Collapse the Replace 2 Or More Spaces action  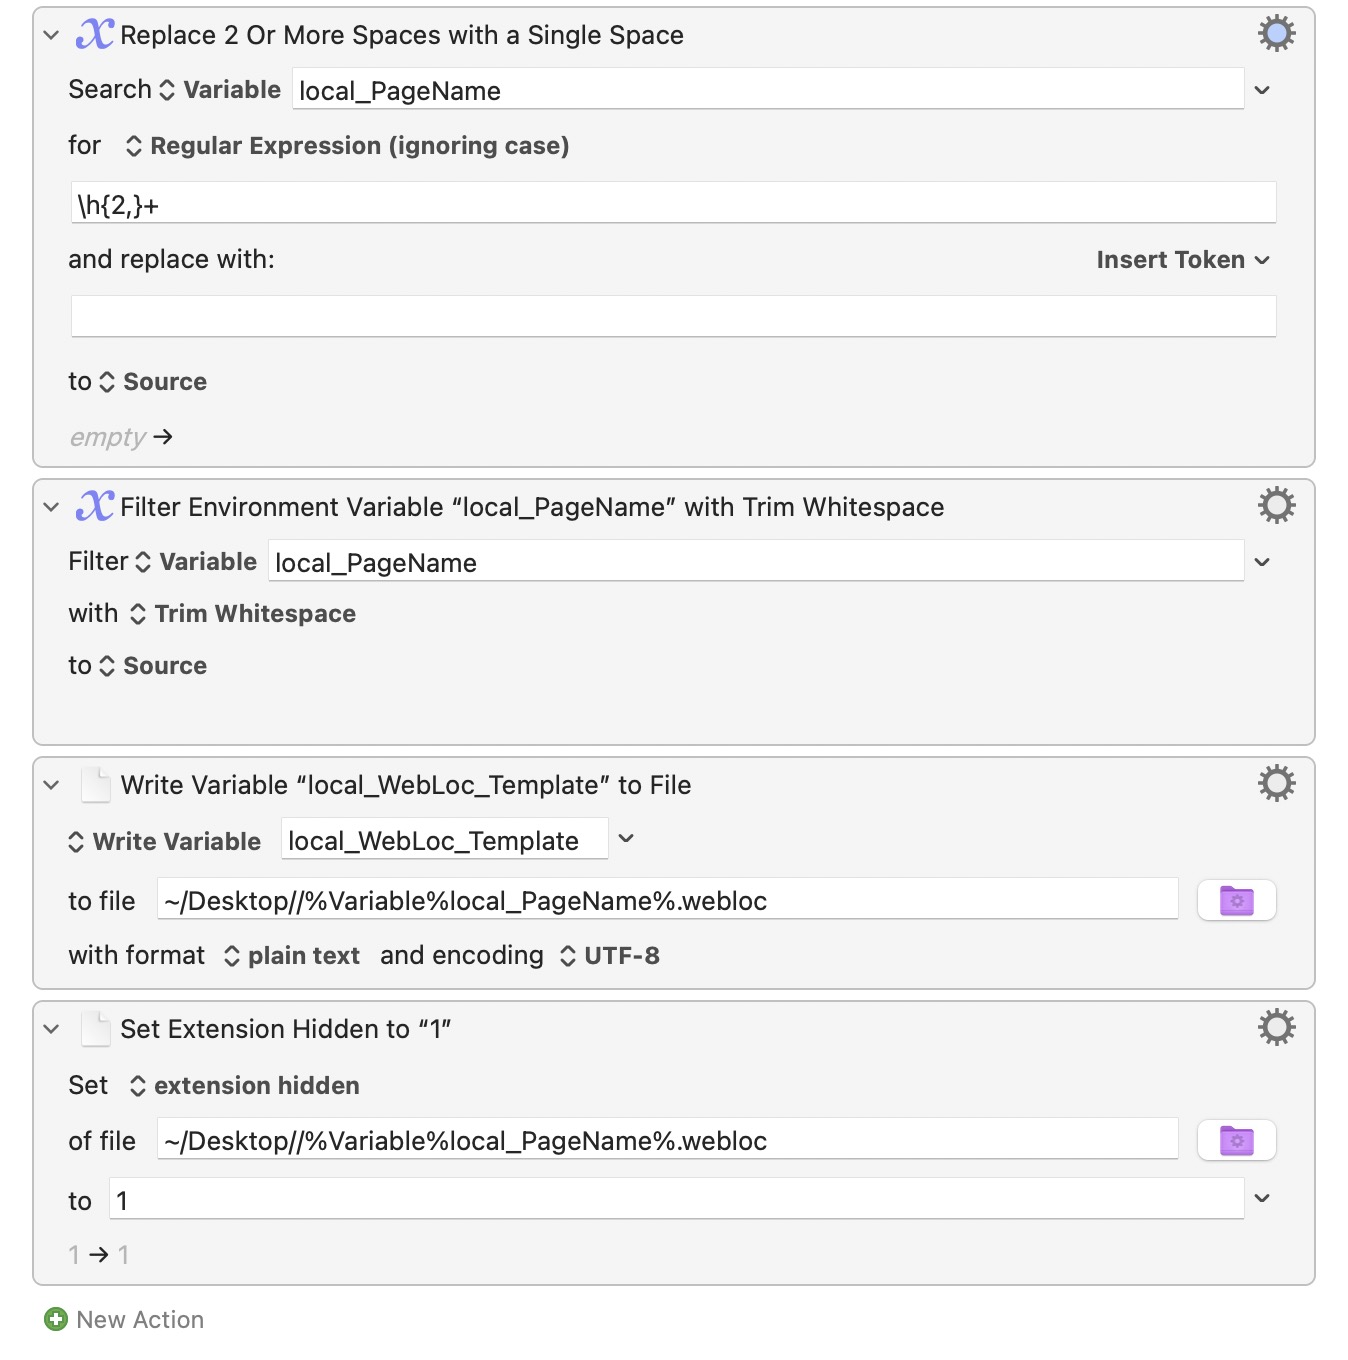tap(51, 35)
